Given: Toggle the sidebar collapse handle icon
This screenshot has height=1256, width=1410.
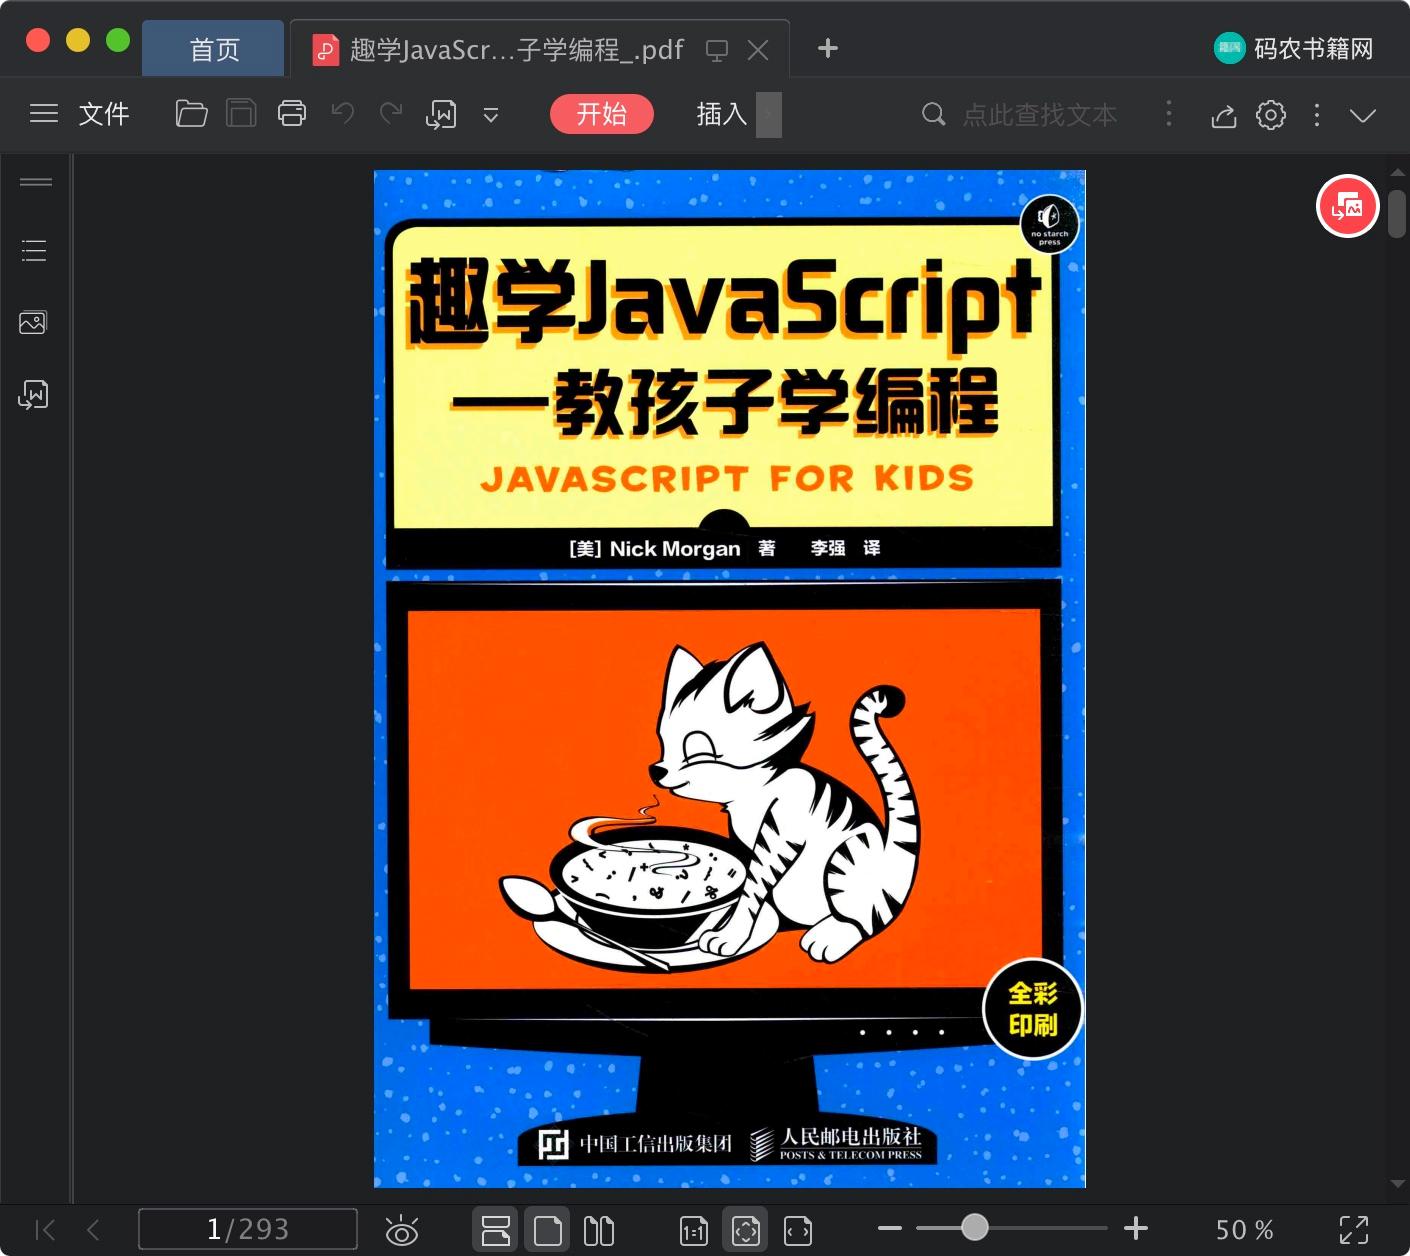Looking at the screenshot, I should coord(36,181).
